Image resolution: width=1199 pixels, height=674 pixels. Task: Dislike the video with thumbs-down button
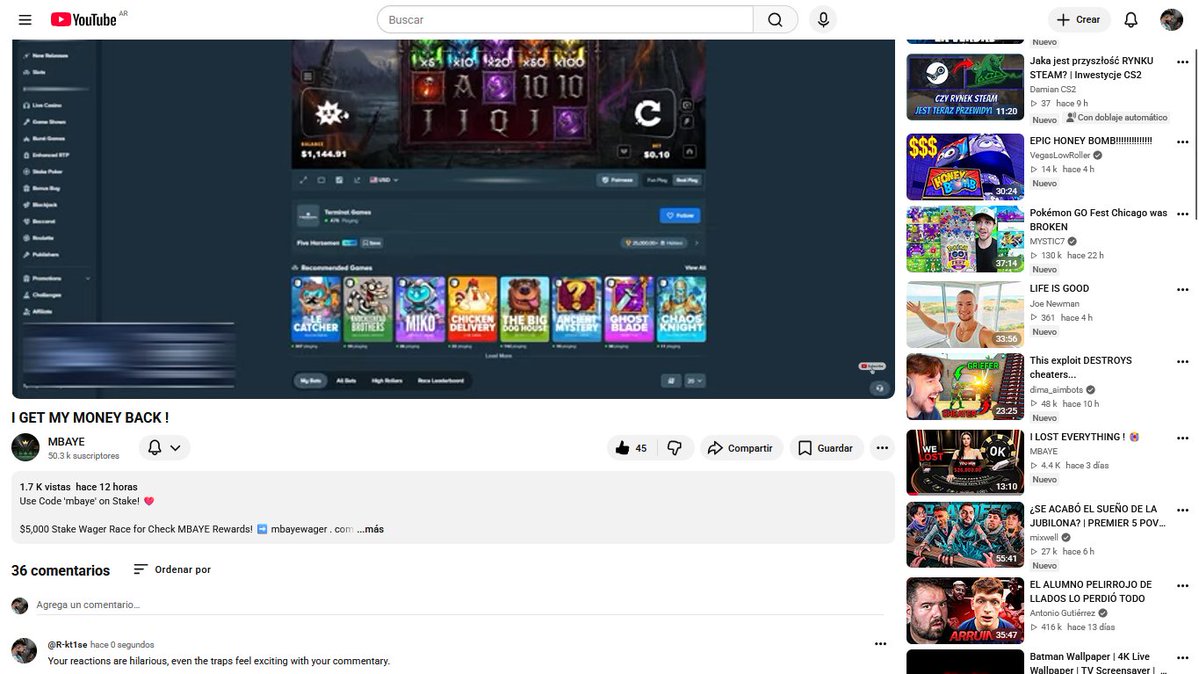click(x=674, y=448)
